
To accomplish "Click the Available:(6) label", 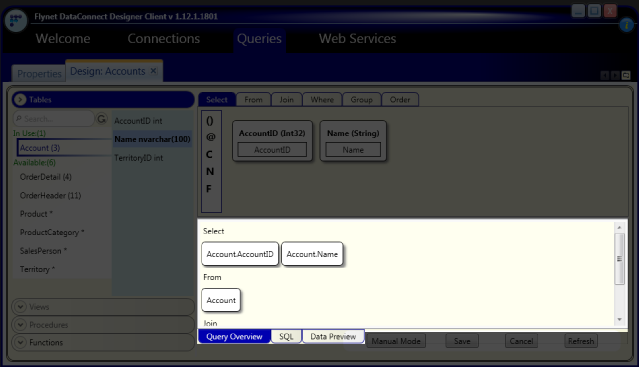I will pyautogui.click(x=34, y=163).
